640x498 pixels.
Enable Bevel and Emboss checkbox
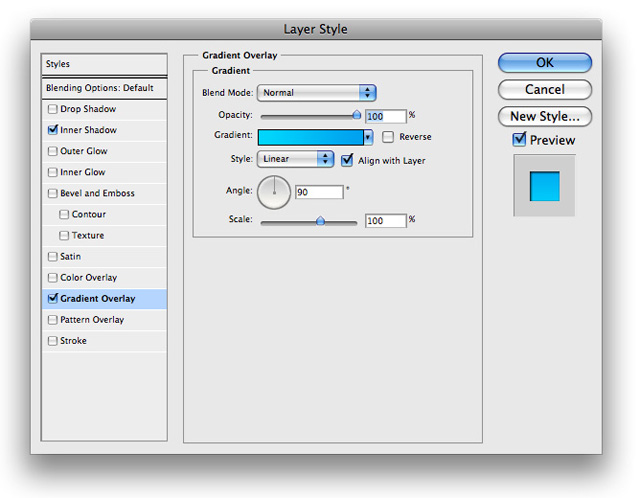[x=52, y=193]
